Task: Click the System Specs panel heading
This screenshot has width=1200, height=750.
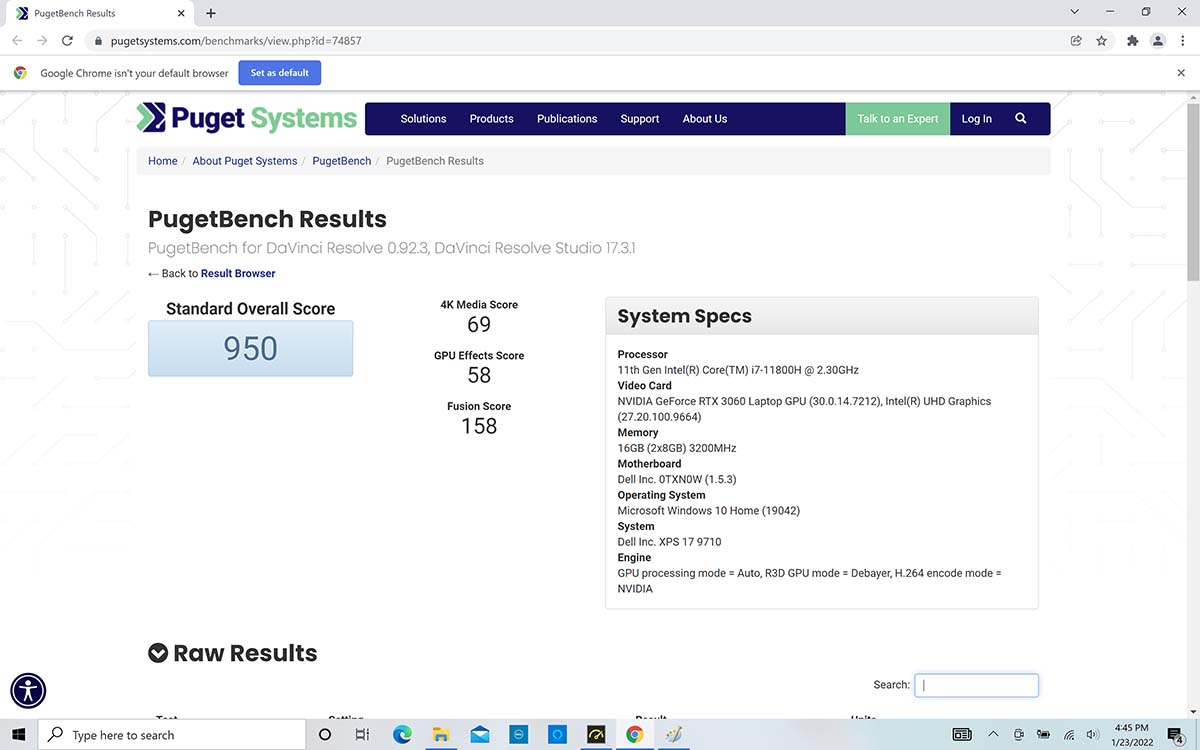Action: click(684, 316)
